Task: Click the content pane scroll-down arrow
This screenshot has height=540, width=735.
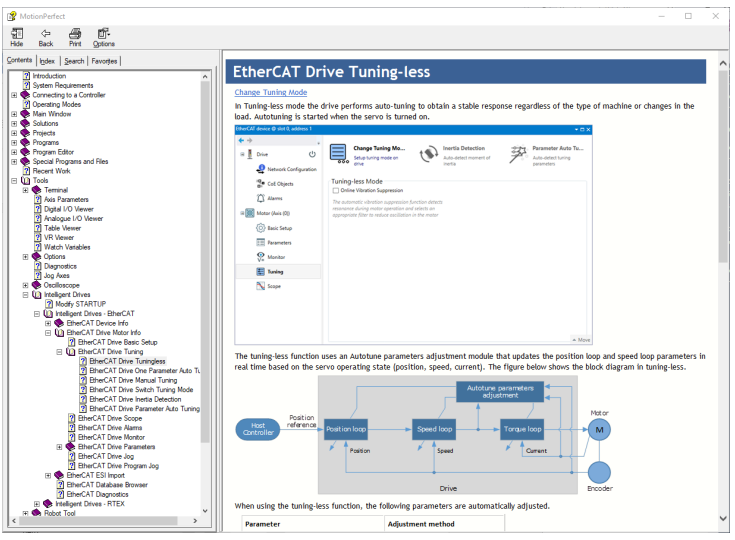Action: click(723, 518)
